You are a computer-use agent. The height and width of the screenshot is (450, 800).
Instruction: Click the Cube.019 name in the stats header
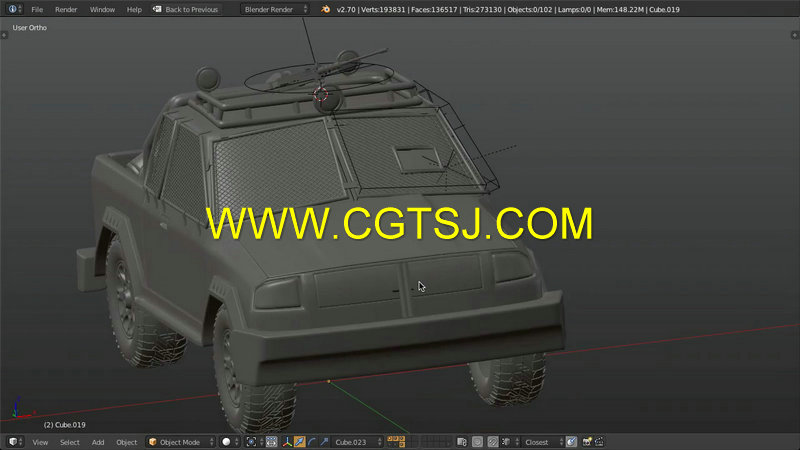[664, 9]
